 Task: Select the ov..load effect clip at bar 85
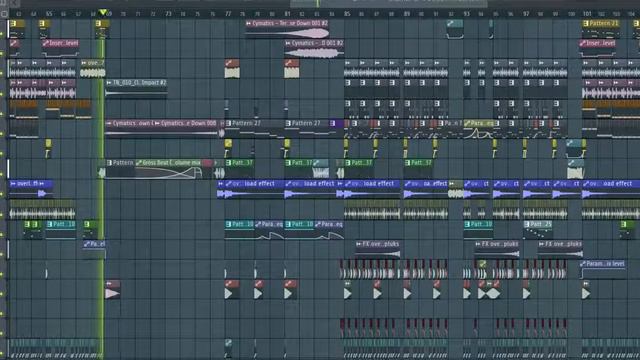point(372,189)
